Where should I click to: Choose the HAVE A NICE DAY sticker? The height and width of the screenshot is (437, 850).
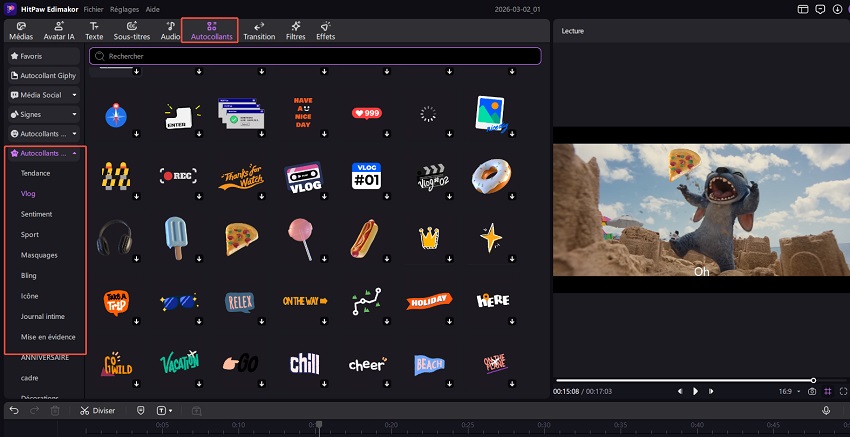[303, 113]
